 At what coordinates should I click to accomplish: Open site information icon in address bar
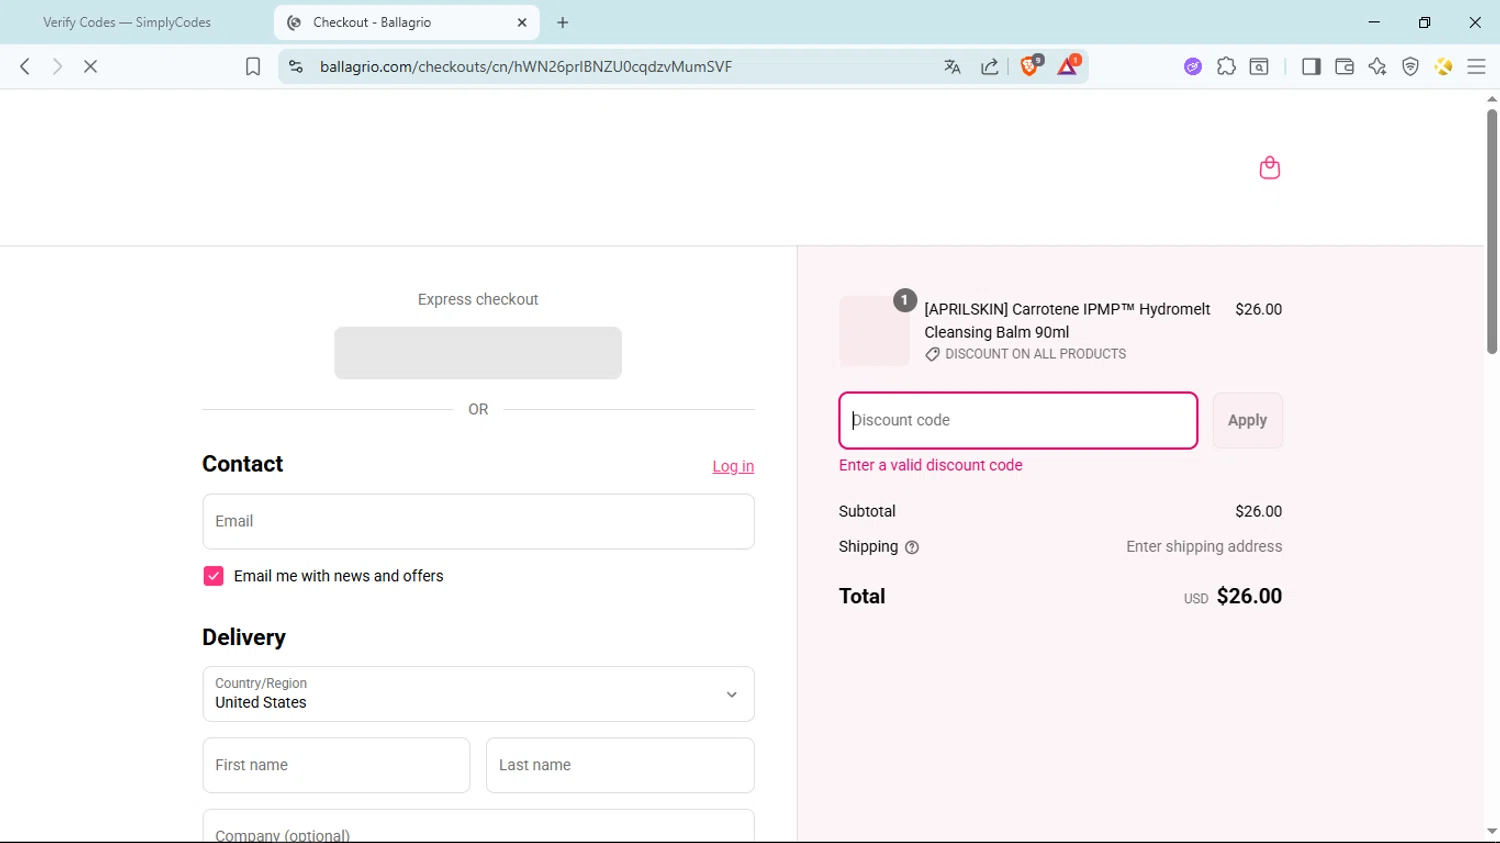pos(296,66)
